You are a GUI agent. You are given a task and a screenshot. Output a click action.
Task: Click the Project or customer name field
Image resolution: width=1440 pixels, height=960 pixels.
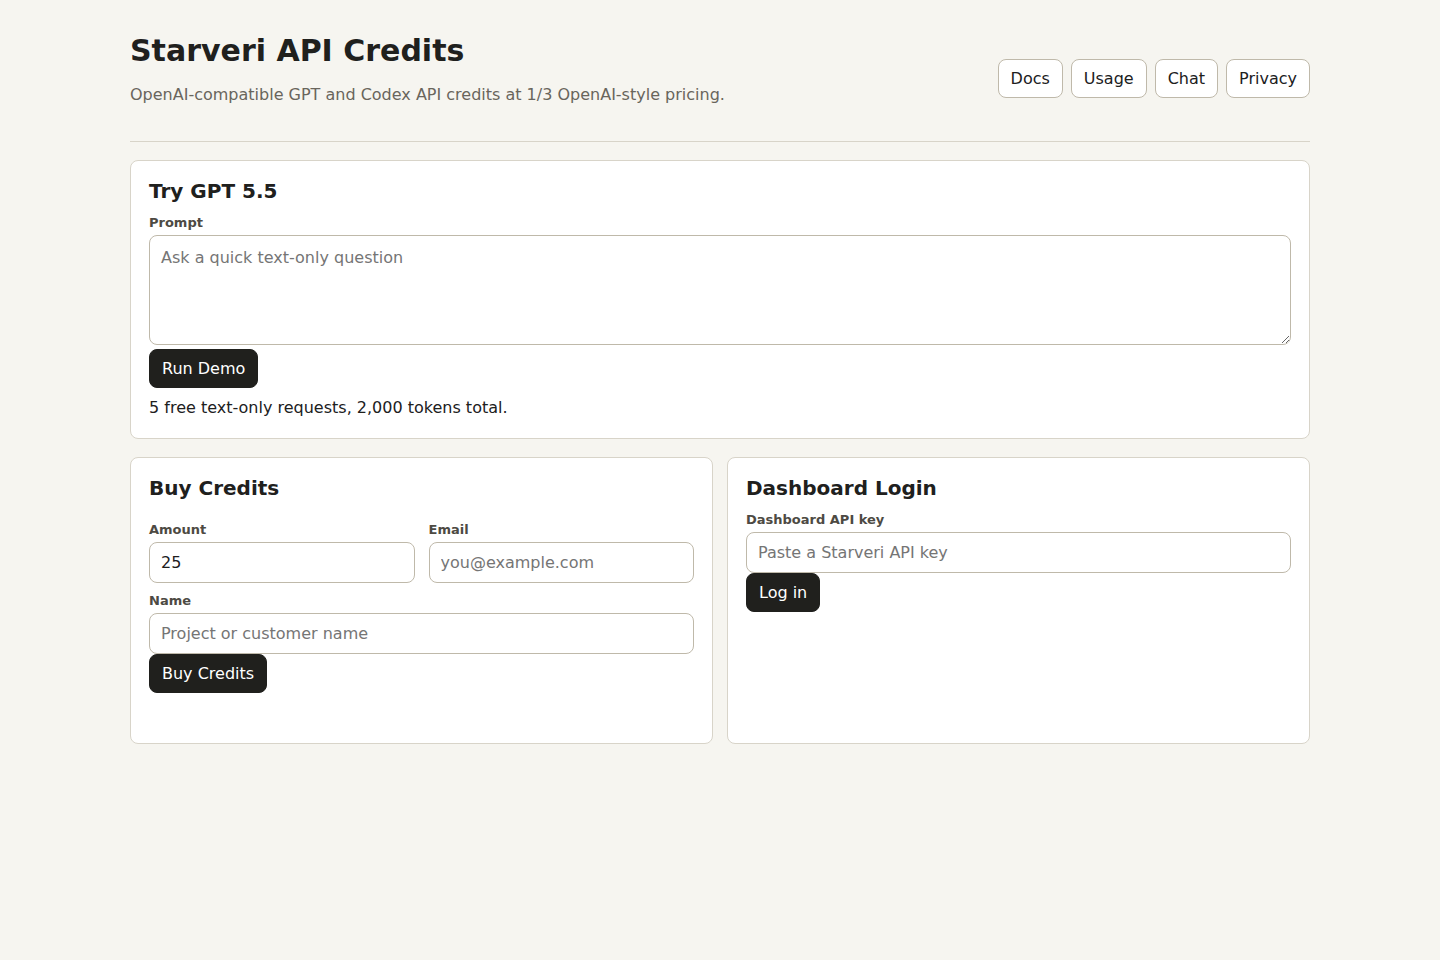point(421,633)
